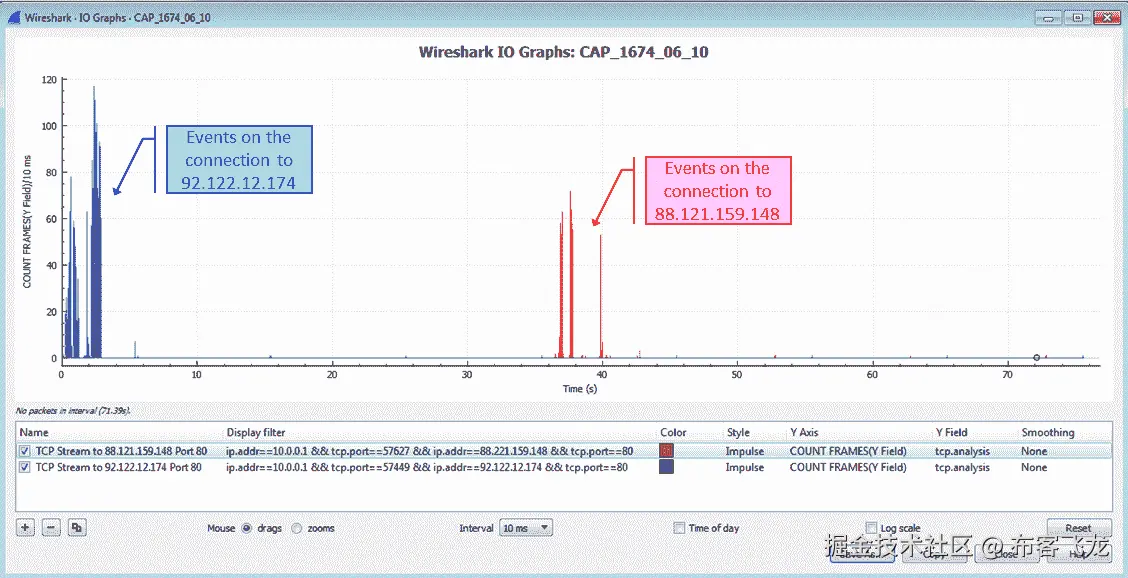Click the 'No packets in interval' status text
The width and height of the screenshot is (1128, 578).
73,410
